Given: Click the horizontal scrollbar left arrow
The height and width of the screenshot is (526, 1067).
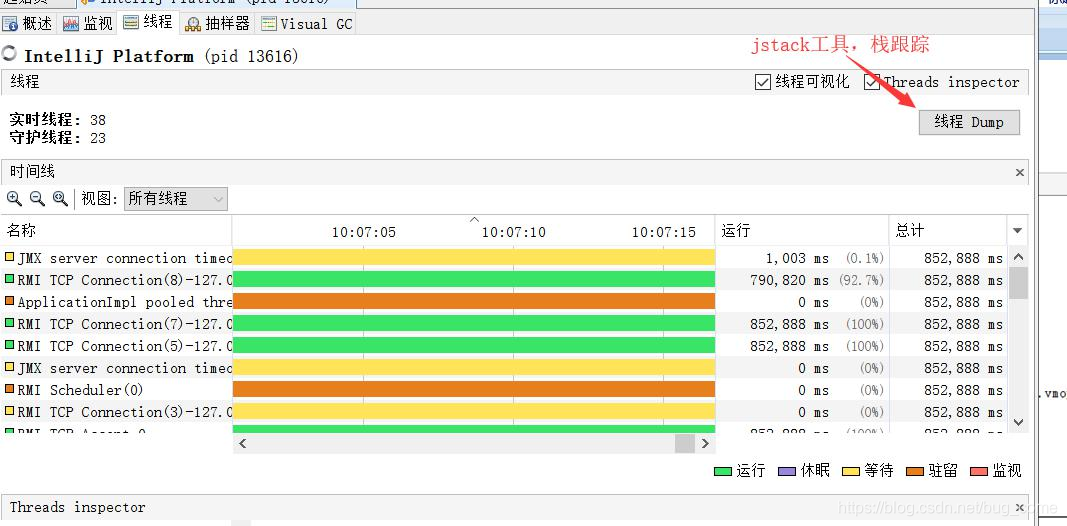Looking at the screenshot, I should [242, 444].
